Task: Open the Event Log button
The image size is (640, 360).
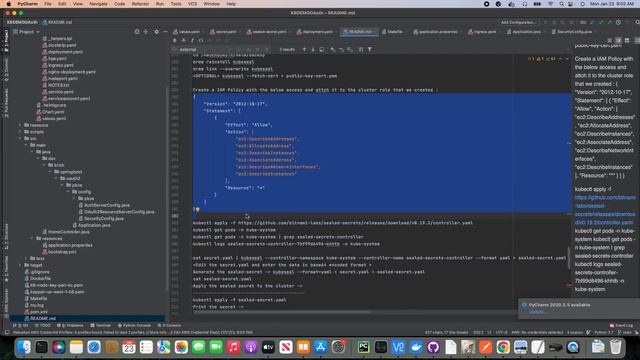Action: (x=621, y=326)
